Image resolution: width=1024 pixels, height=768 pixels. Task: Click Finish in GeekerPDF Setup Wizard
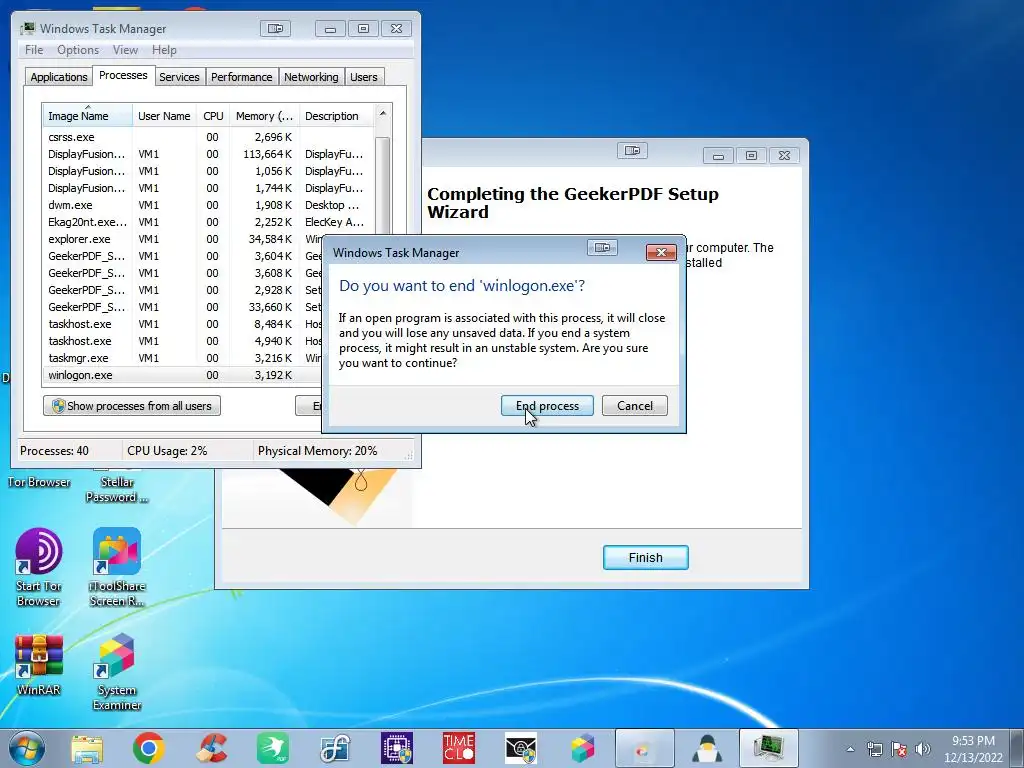645,558
